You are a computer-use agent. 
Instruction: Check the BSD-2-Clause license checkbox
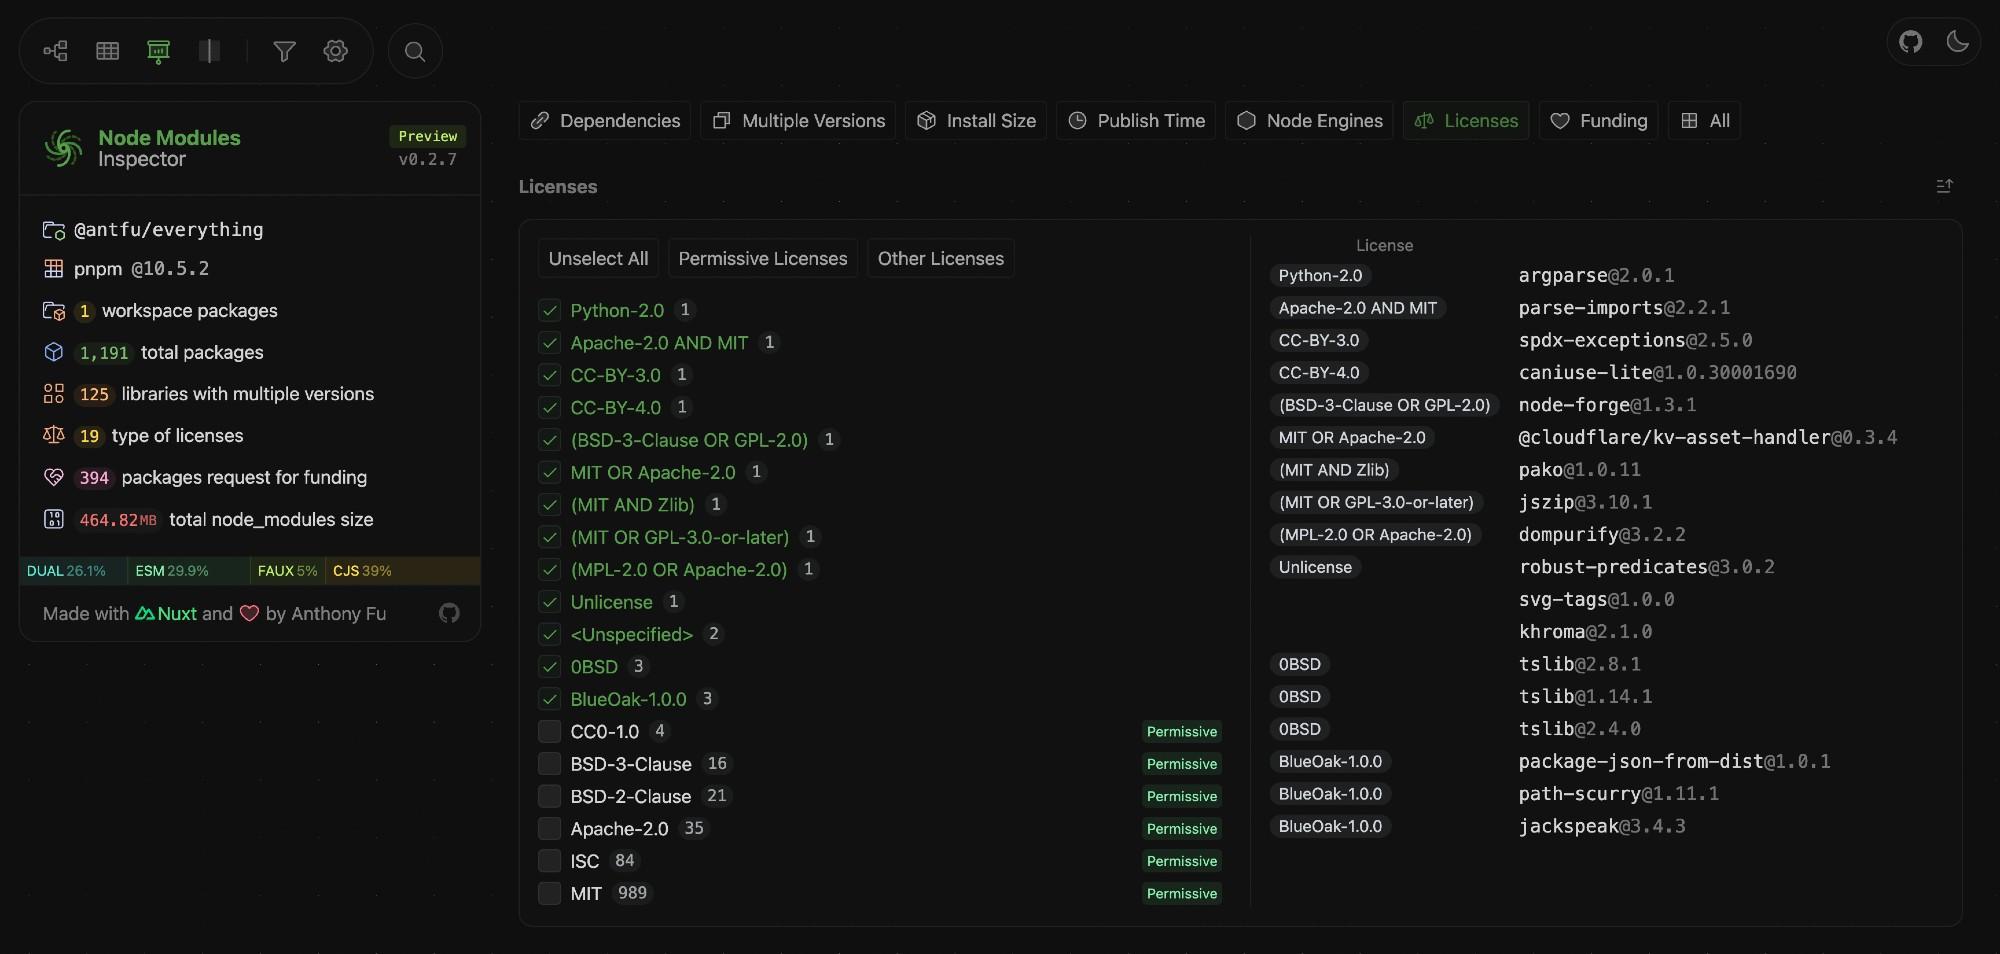(x=549, y=796)
